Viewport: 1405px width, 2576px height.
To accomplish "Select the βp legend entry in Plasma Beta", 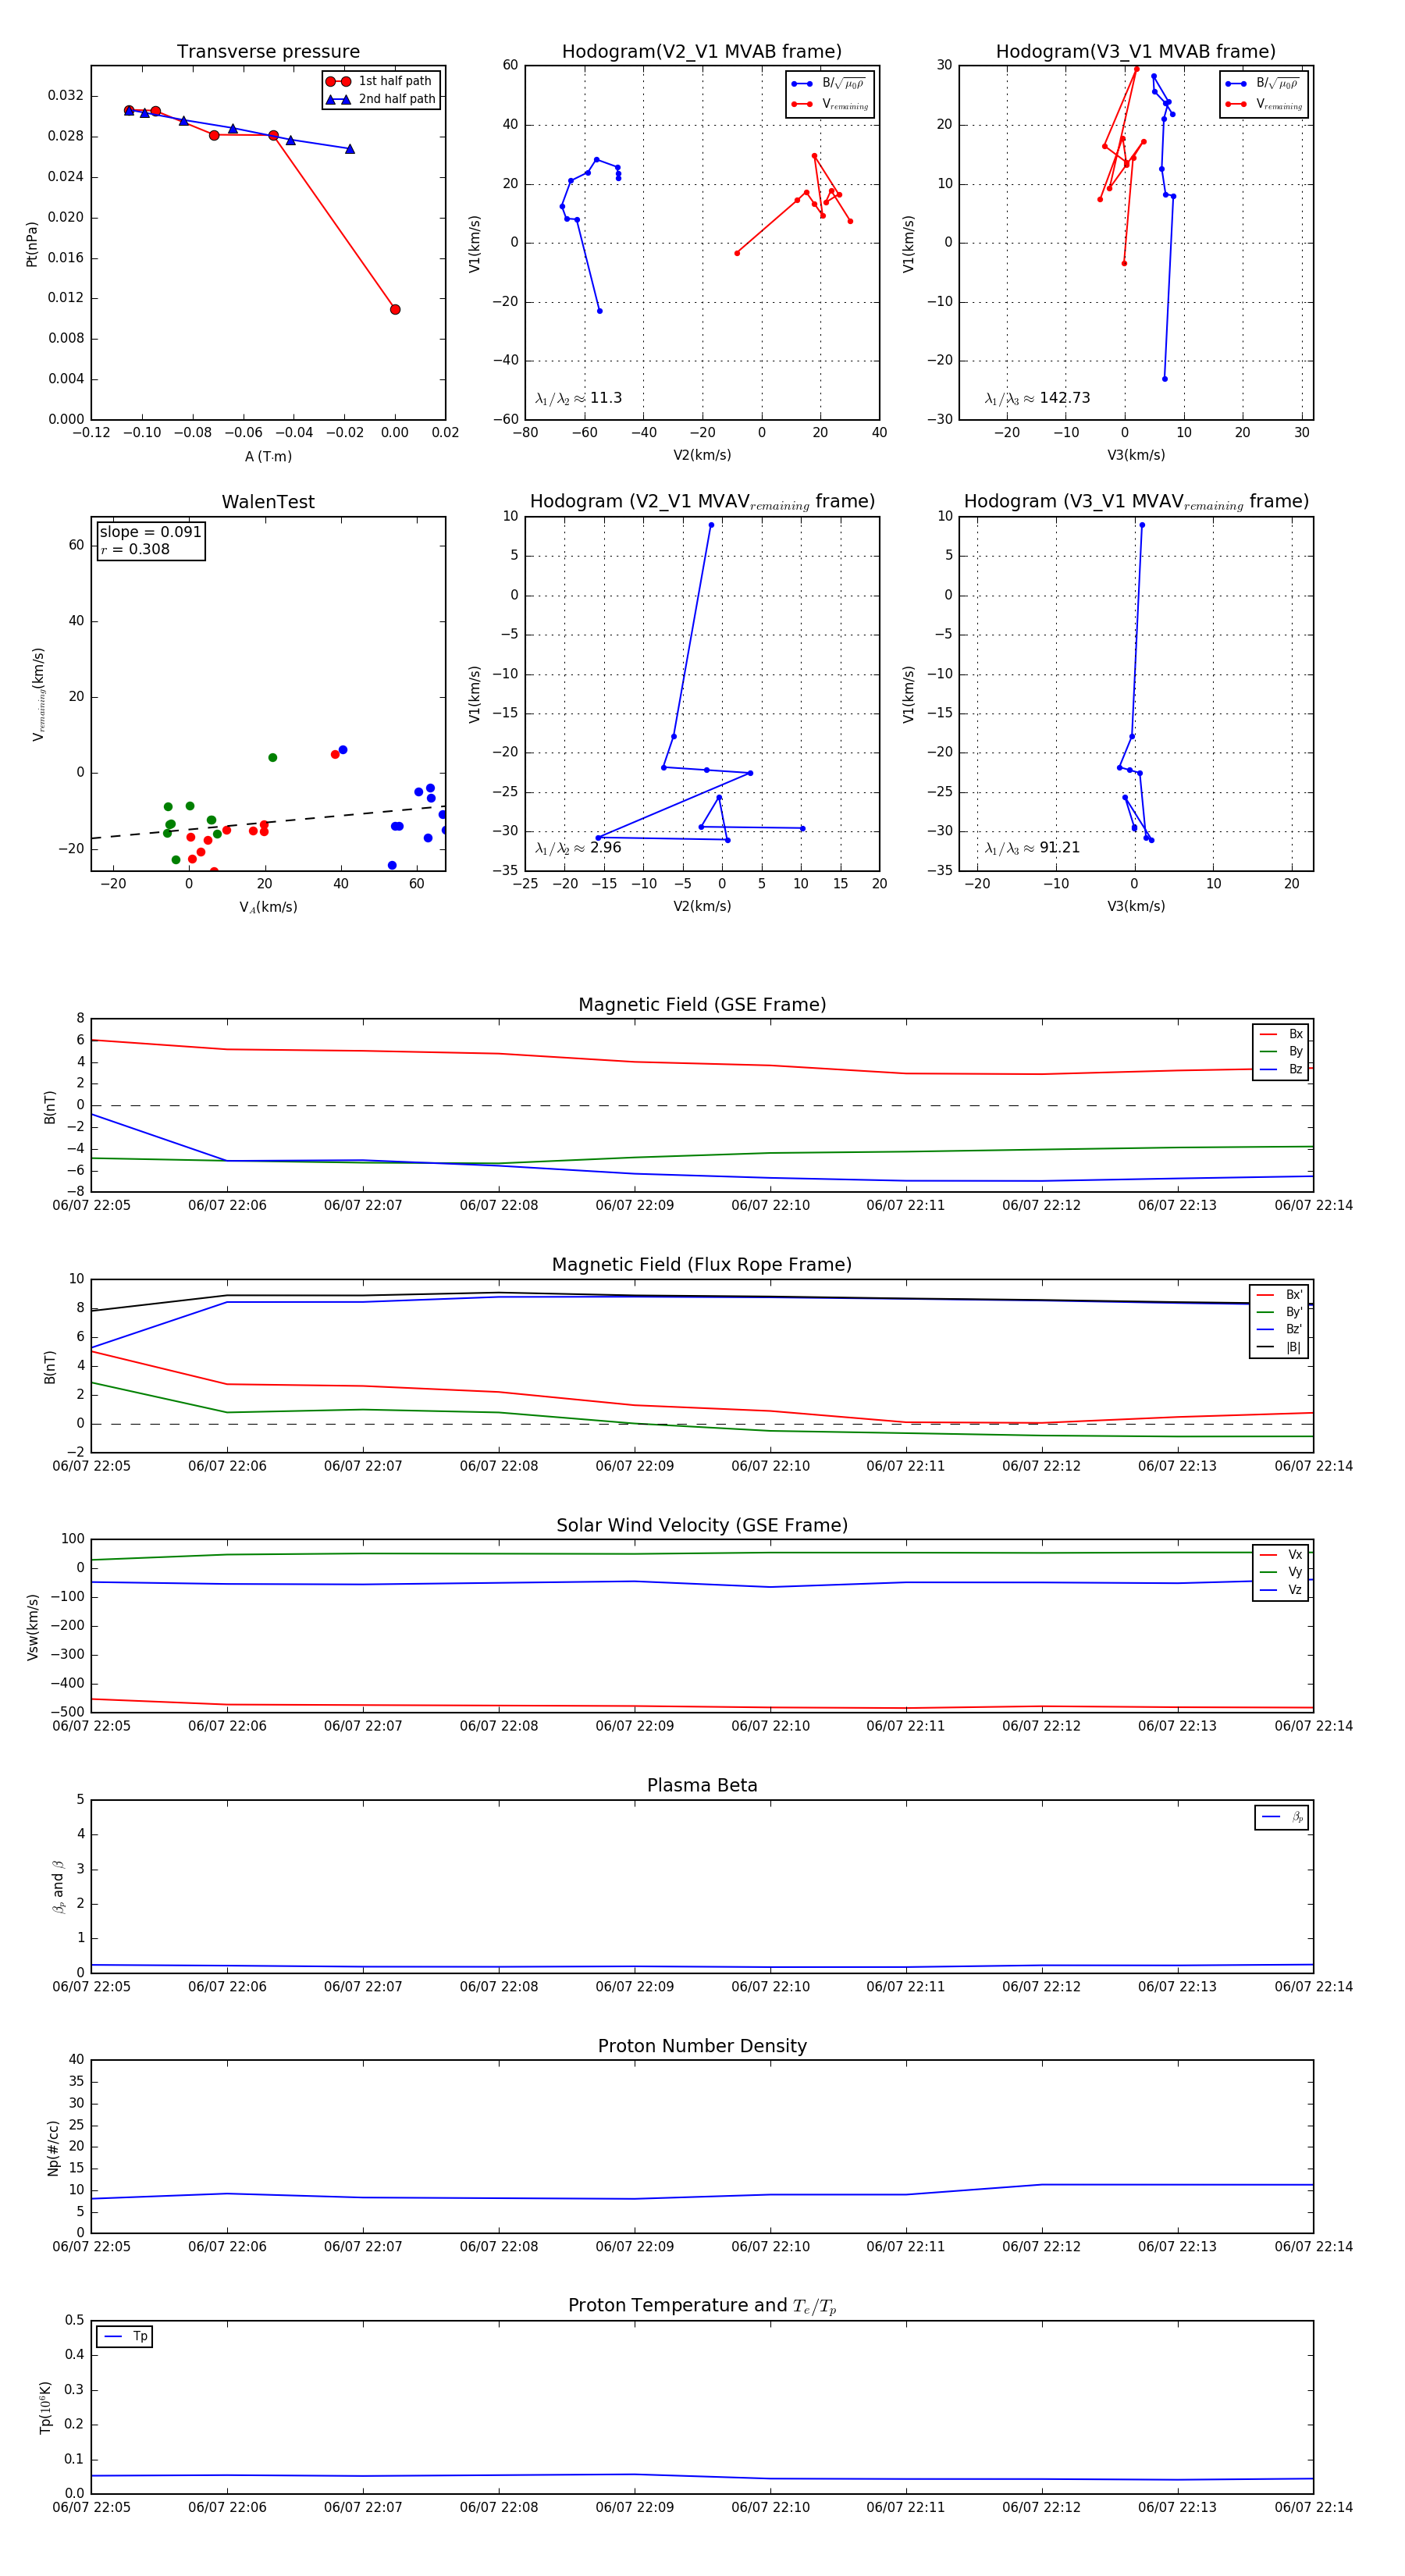I will click(1282, 1817).
